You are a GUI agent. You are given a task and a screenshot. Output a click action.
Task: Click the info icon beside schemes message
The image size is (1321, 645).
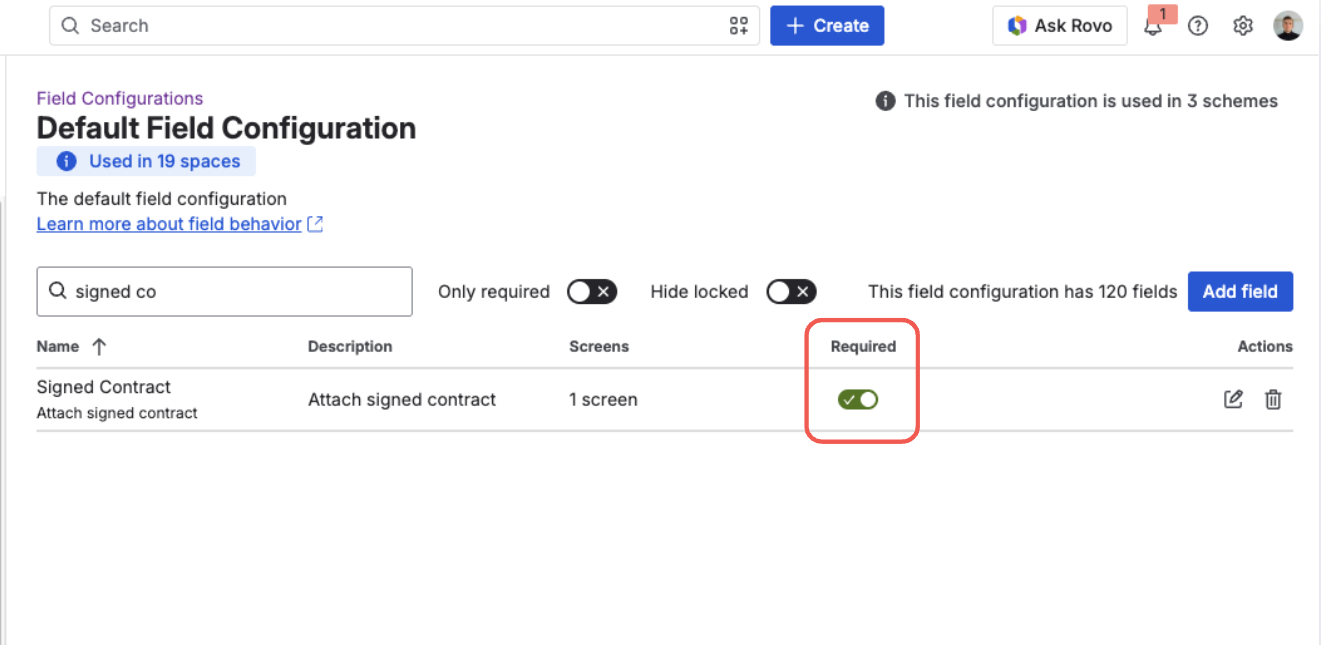[x=885, y=101]
